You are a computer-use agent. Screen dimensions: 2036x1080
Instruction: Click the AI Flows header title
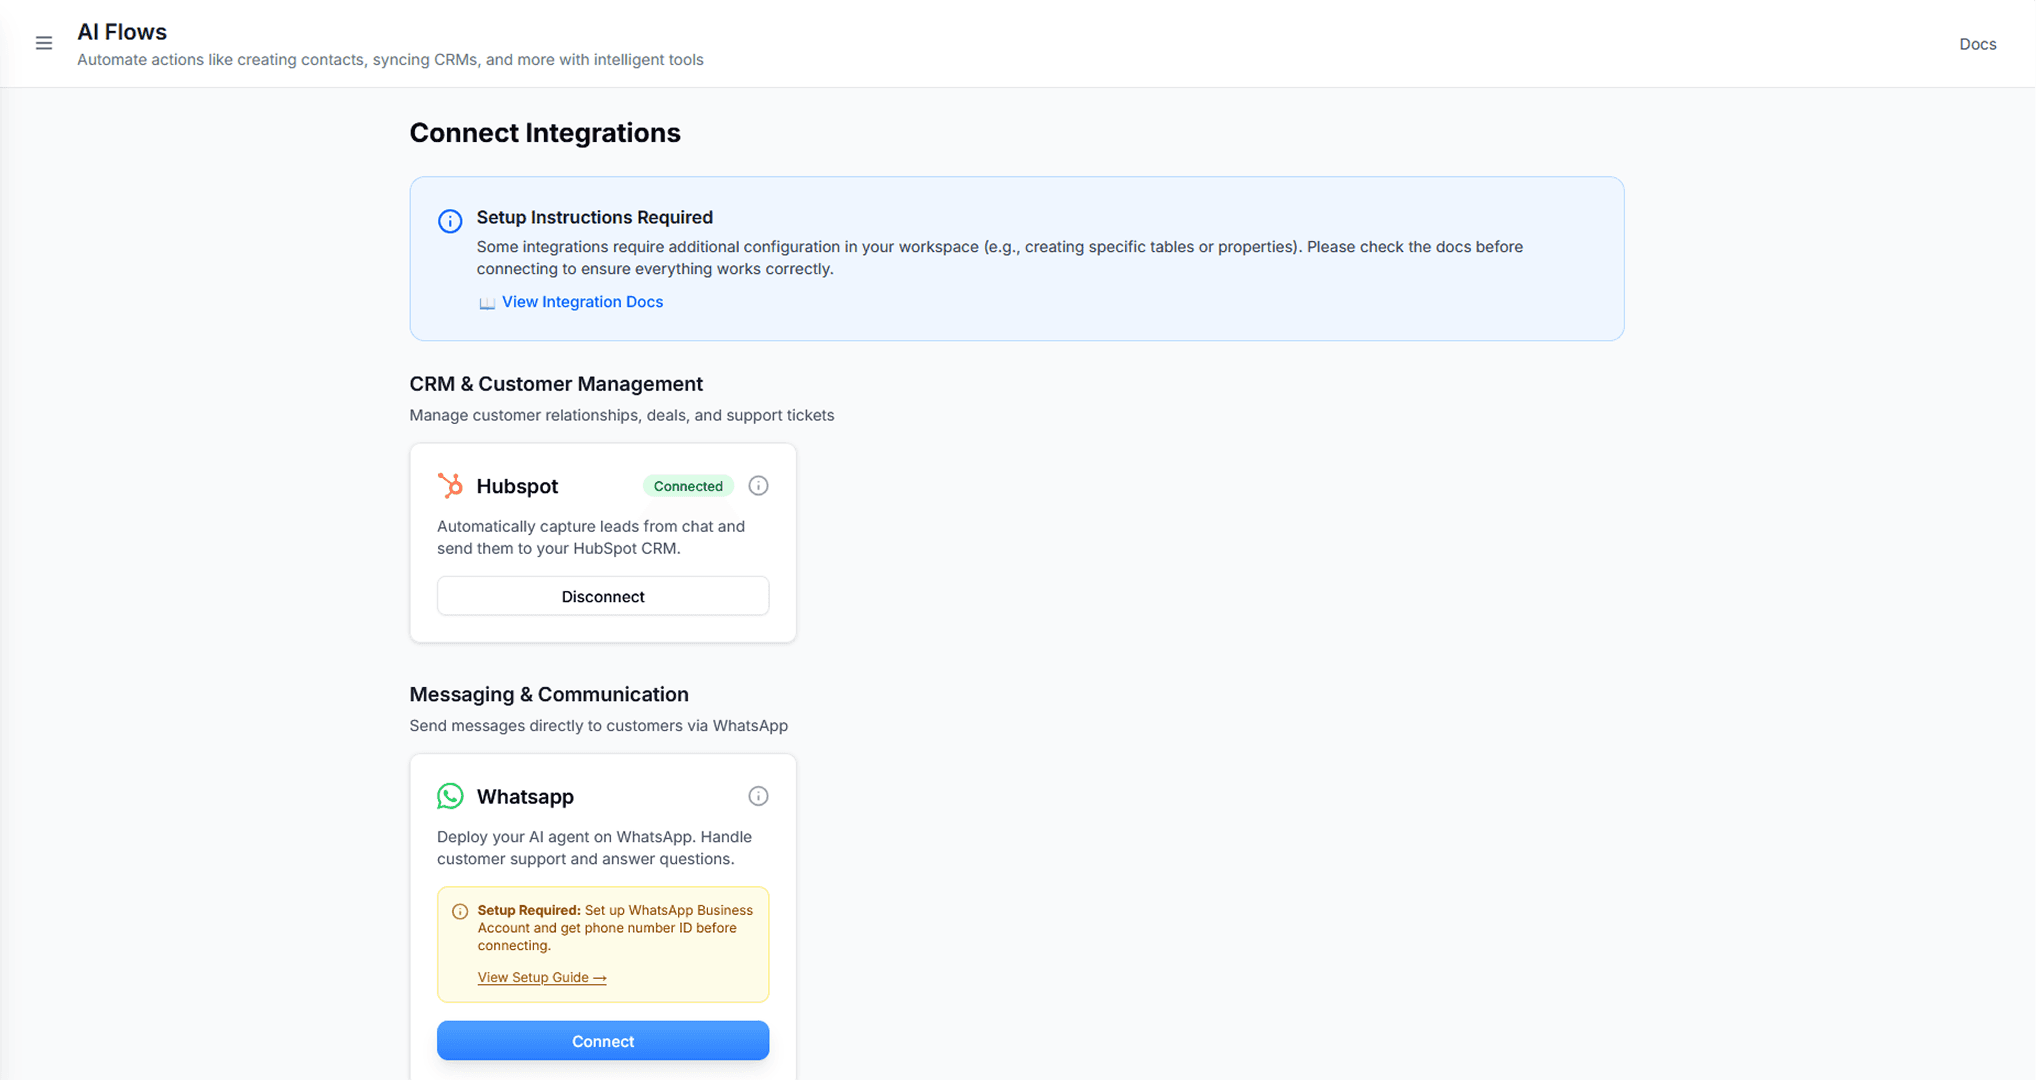coord(121,31)
